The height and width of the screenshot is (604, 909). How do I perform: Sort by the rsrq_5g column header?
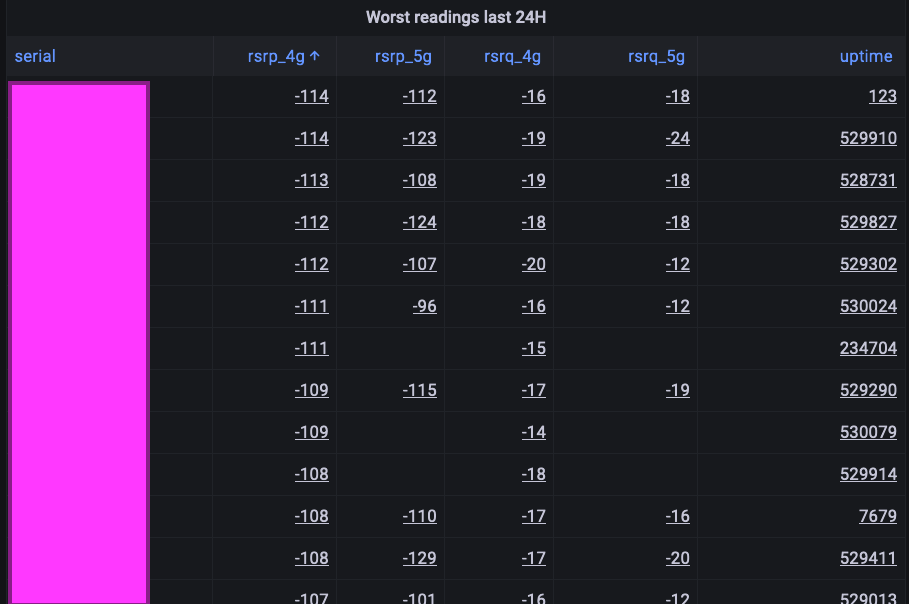point(656,56)
